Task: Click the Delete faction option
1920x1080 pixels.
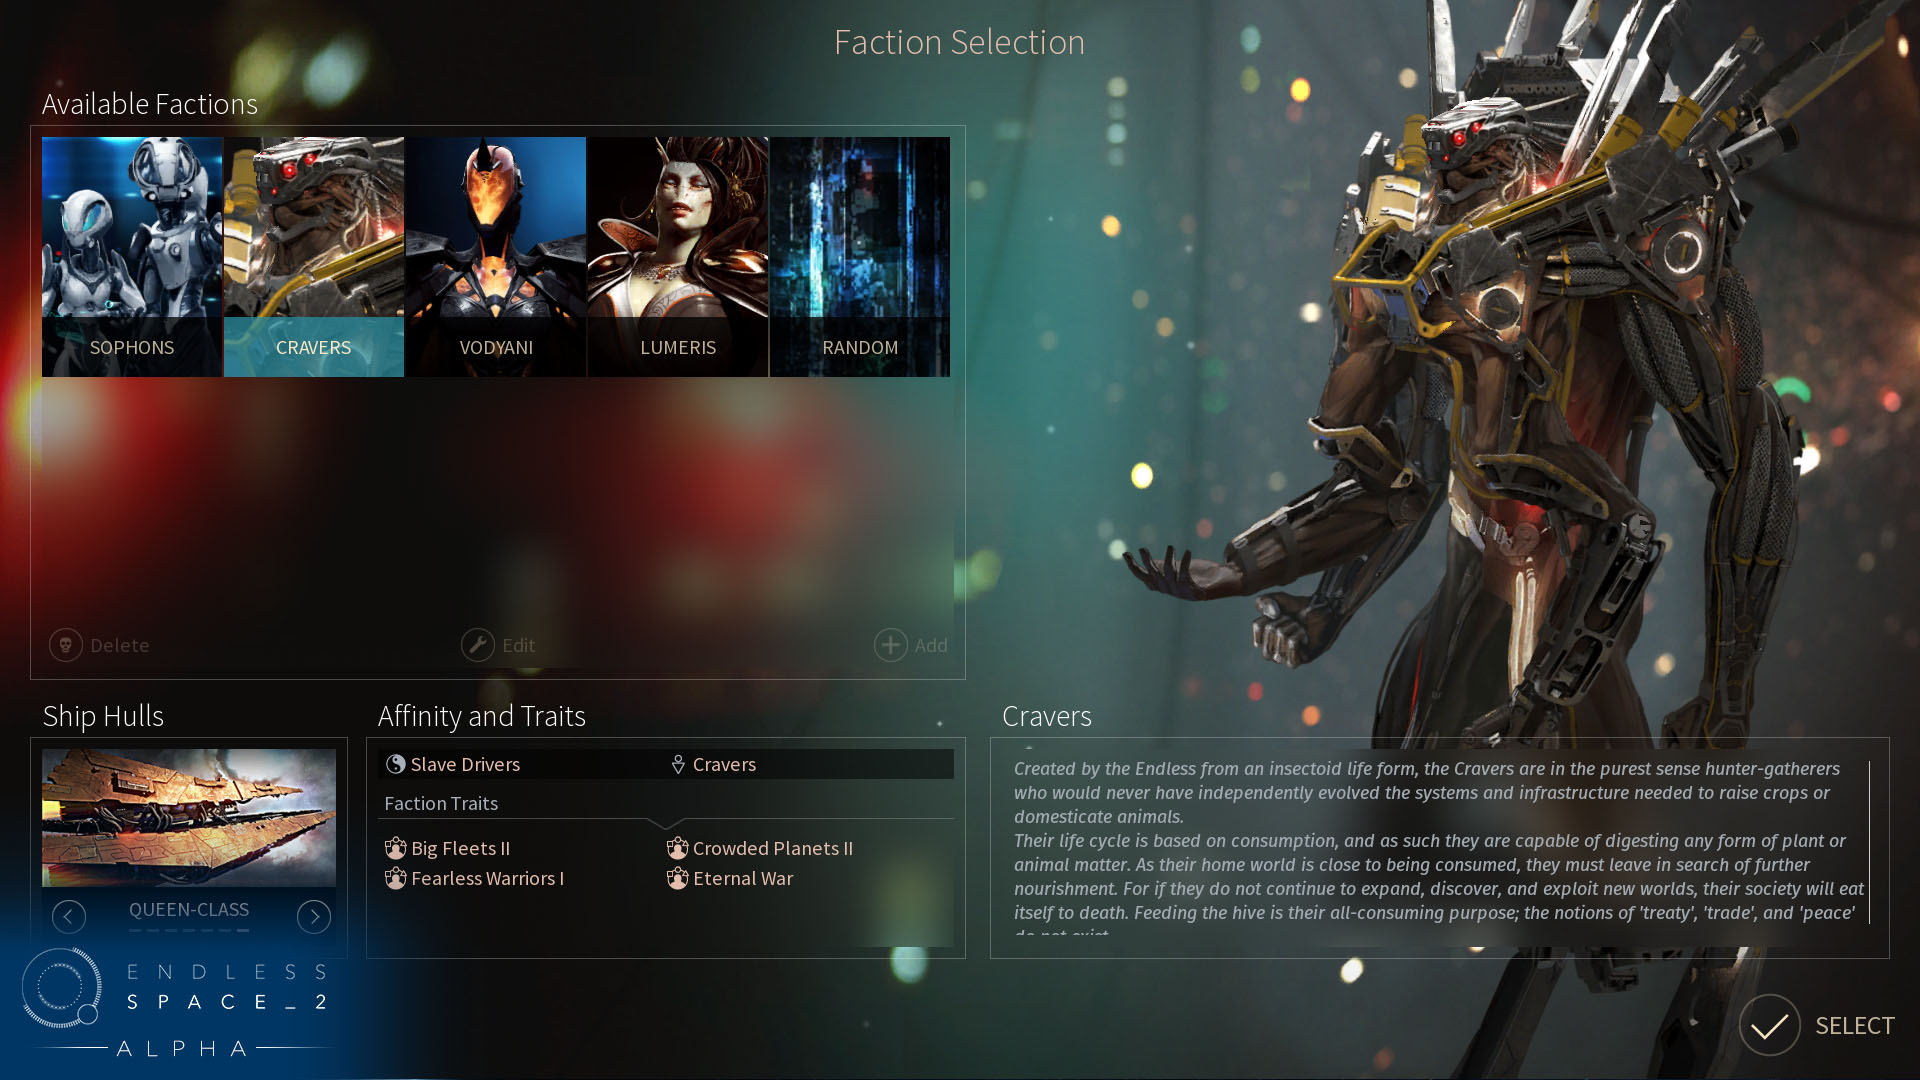Action: pos(102,644)
